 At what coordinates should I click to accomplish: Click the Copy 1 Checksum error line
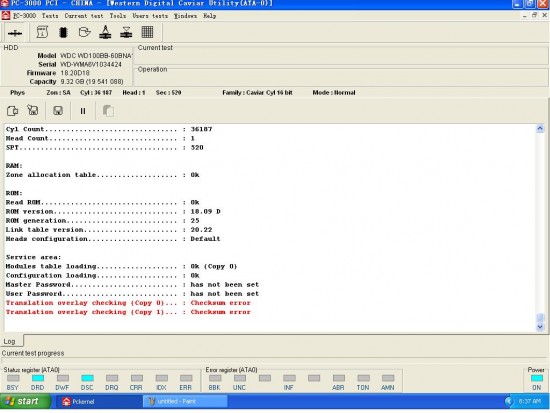pos(128,312)
